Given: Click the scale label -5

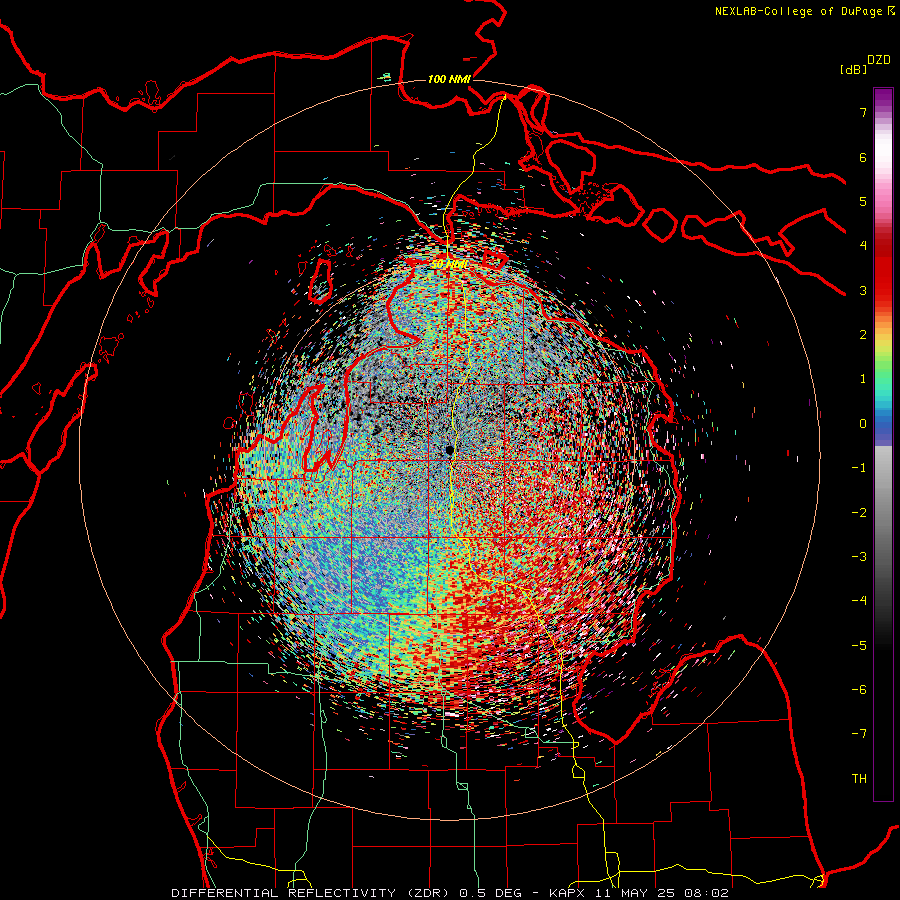Looking at the screenshot, I should click(x=859, y=646).
